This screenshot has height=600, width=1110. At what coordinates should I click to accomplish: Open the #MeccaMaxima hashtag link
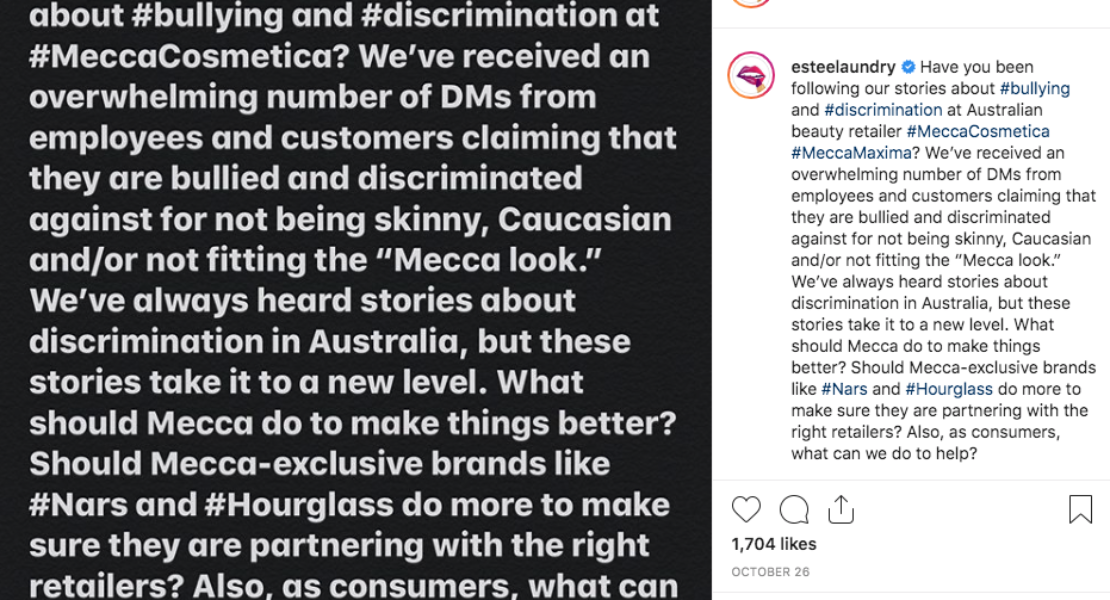point(850,153)
